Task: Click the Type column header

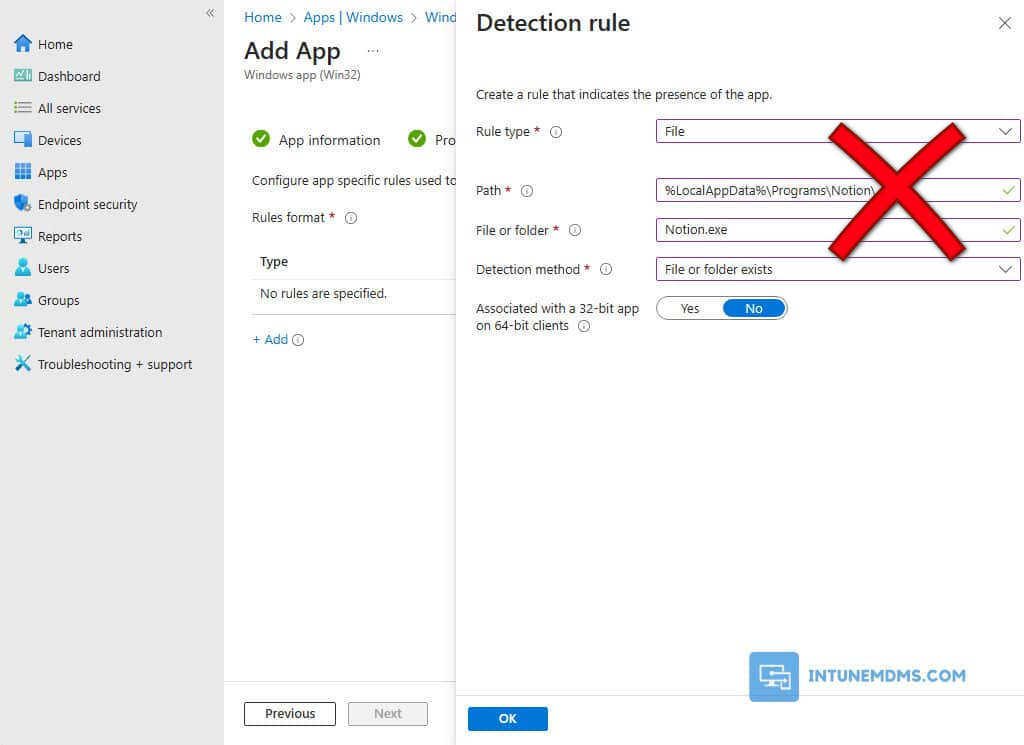Action: coord(274,262)
